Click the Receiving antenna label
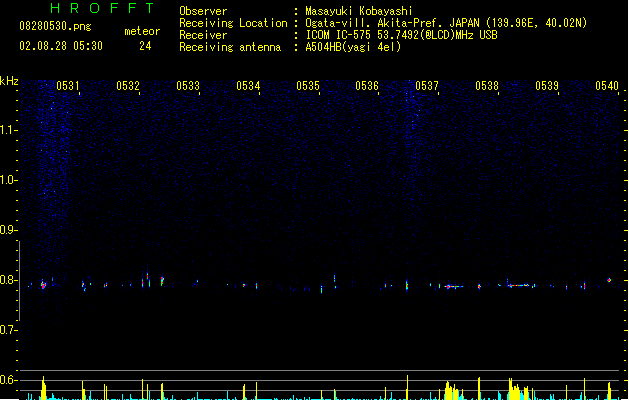The image size is (629, 400). tap(230, 47)
